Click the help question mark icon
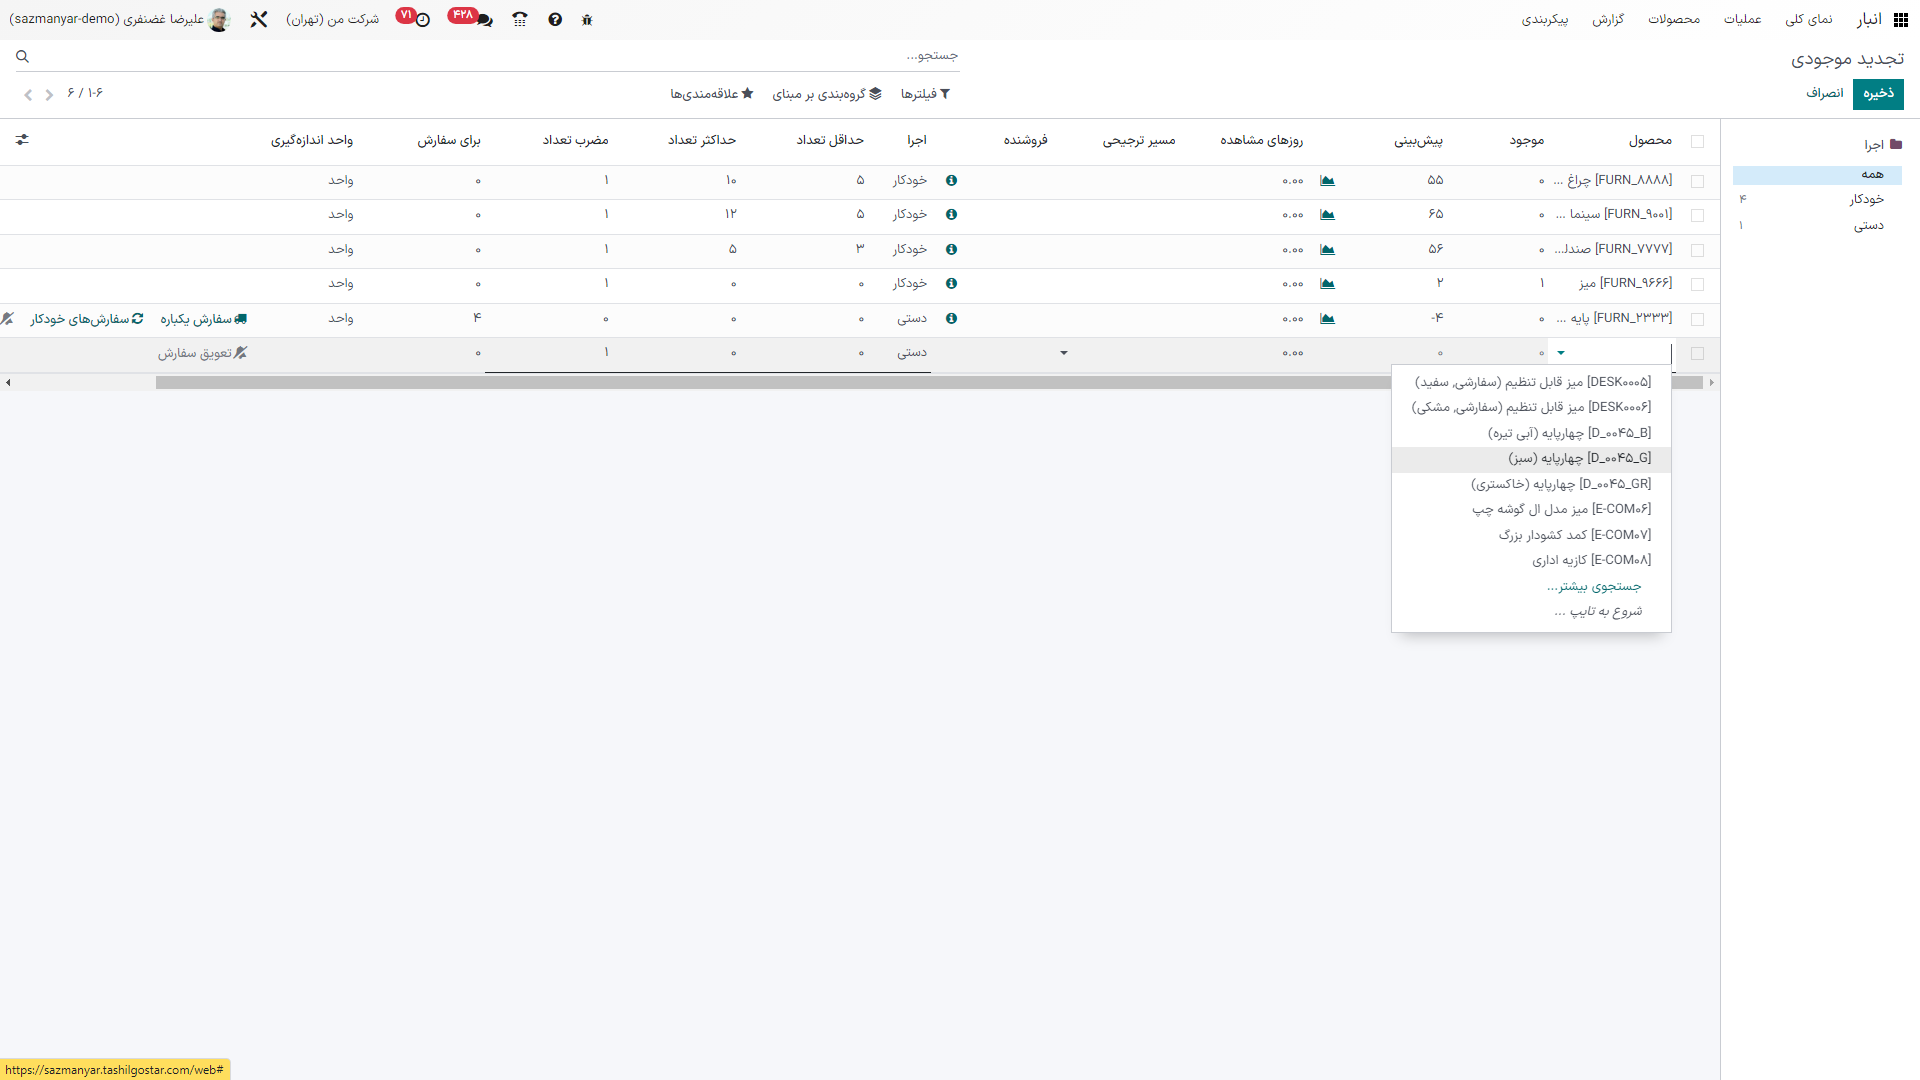 click(555, 20)
